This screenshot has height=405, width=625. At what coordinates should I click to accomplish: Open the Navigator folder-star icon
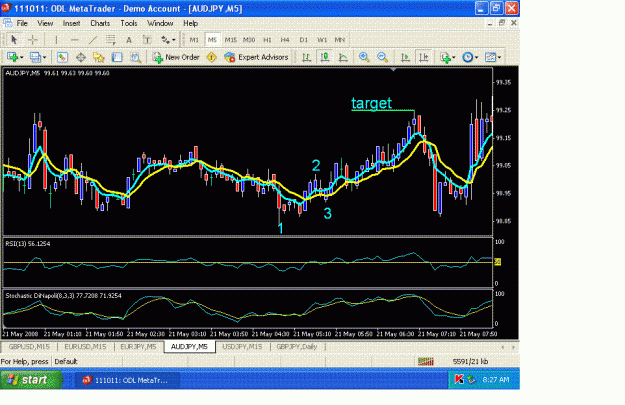[98, 57]
